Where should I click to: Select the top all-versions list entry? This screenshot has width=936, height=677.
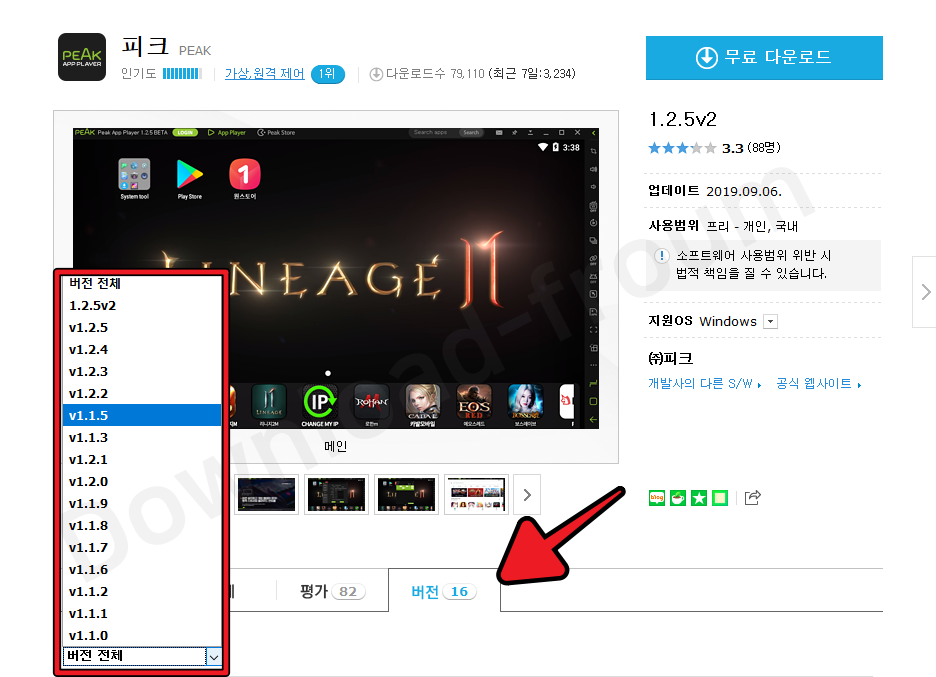tap(141, 284)
